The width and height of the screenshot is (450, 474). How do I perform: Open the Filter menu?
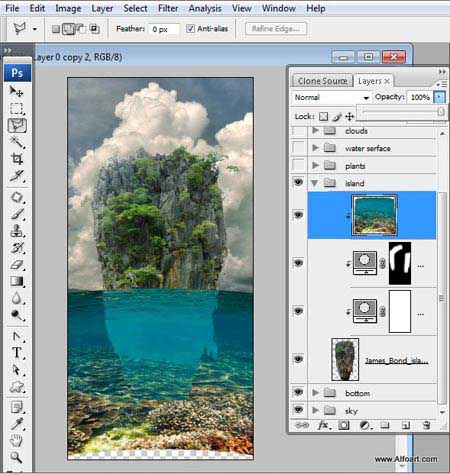[168, 8]
